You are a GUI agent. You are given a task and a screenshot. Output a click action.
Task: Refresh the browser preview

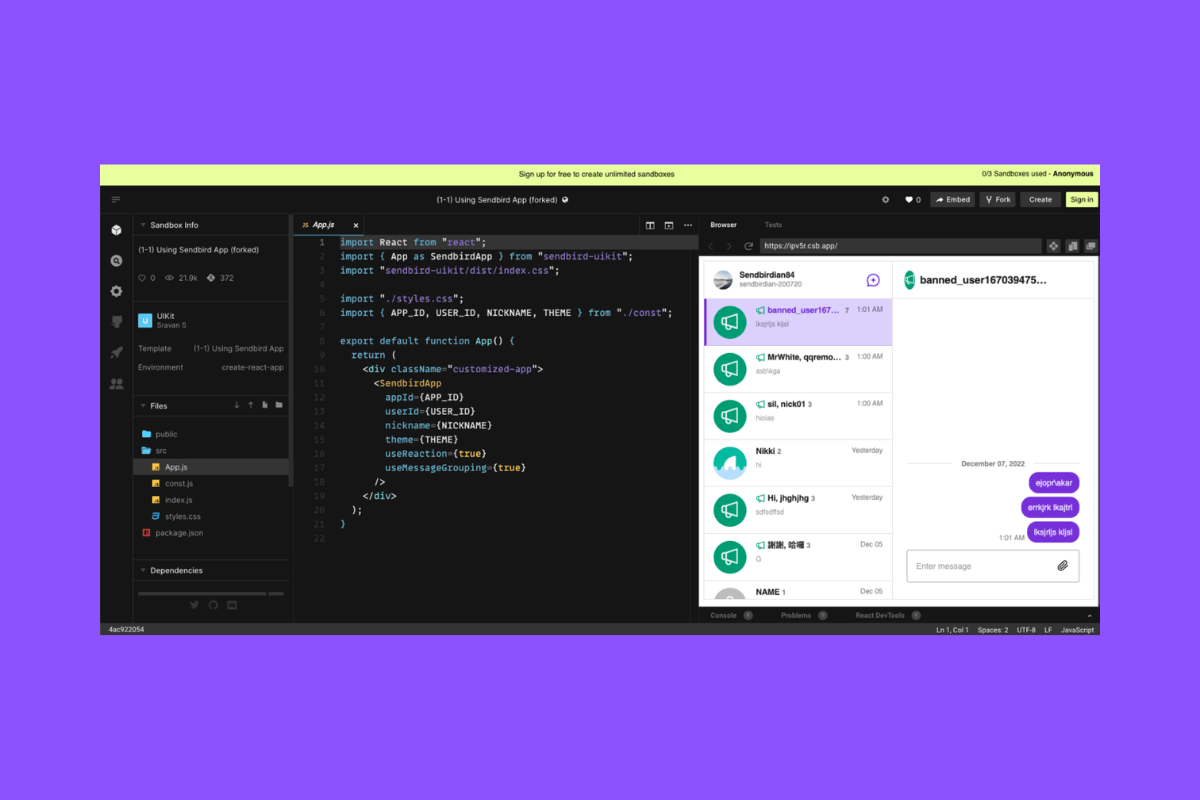pyautogui.click(x=748, y=246)
